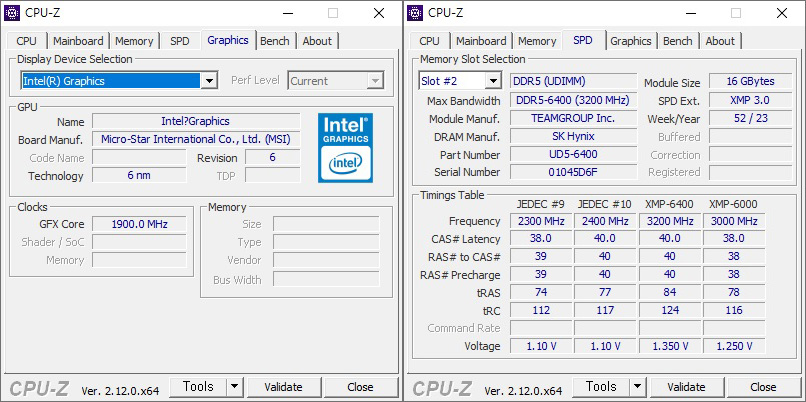This screenshot has height=402, width=806.
Task: Click the Part Number UD5-6400 value
Action: click(x=573, y=154)
